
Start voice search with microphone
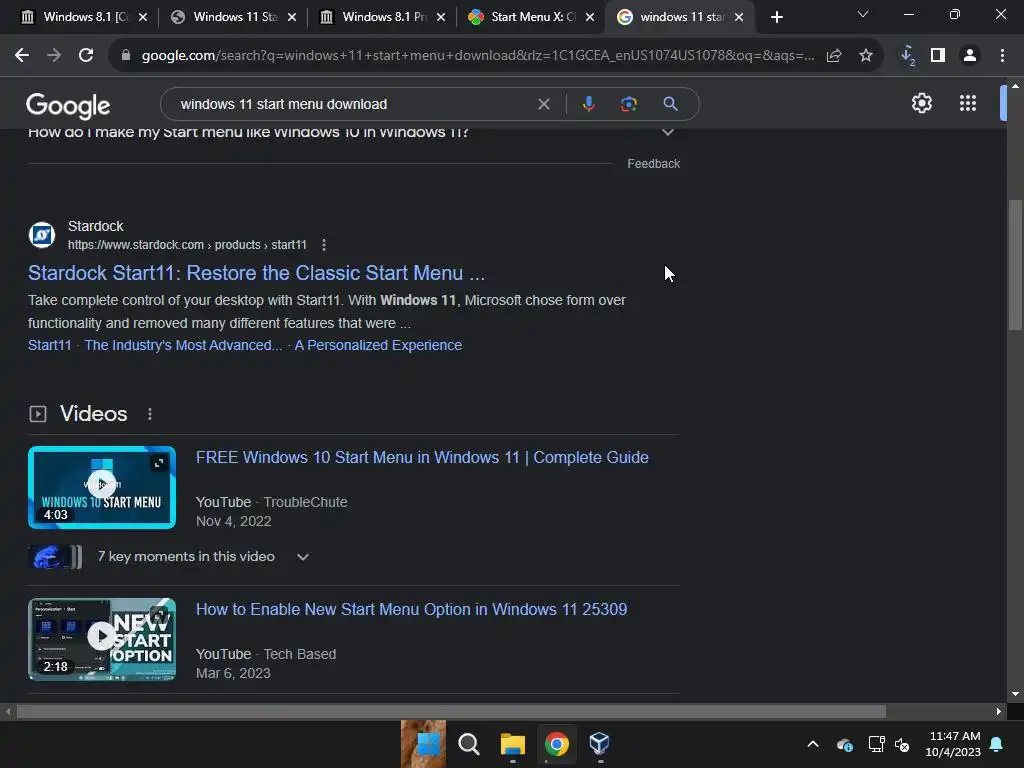click(588, 104)
